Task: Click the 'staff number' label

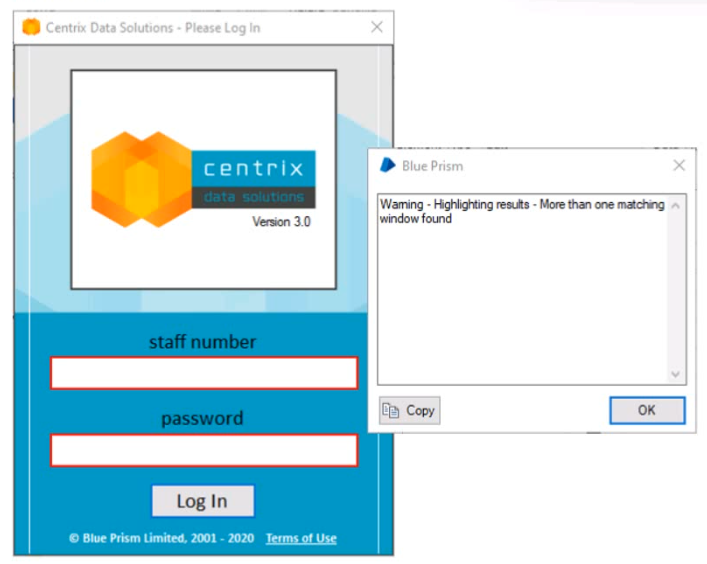Action: point(202,342)
